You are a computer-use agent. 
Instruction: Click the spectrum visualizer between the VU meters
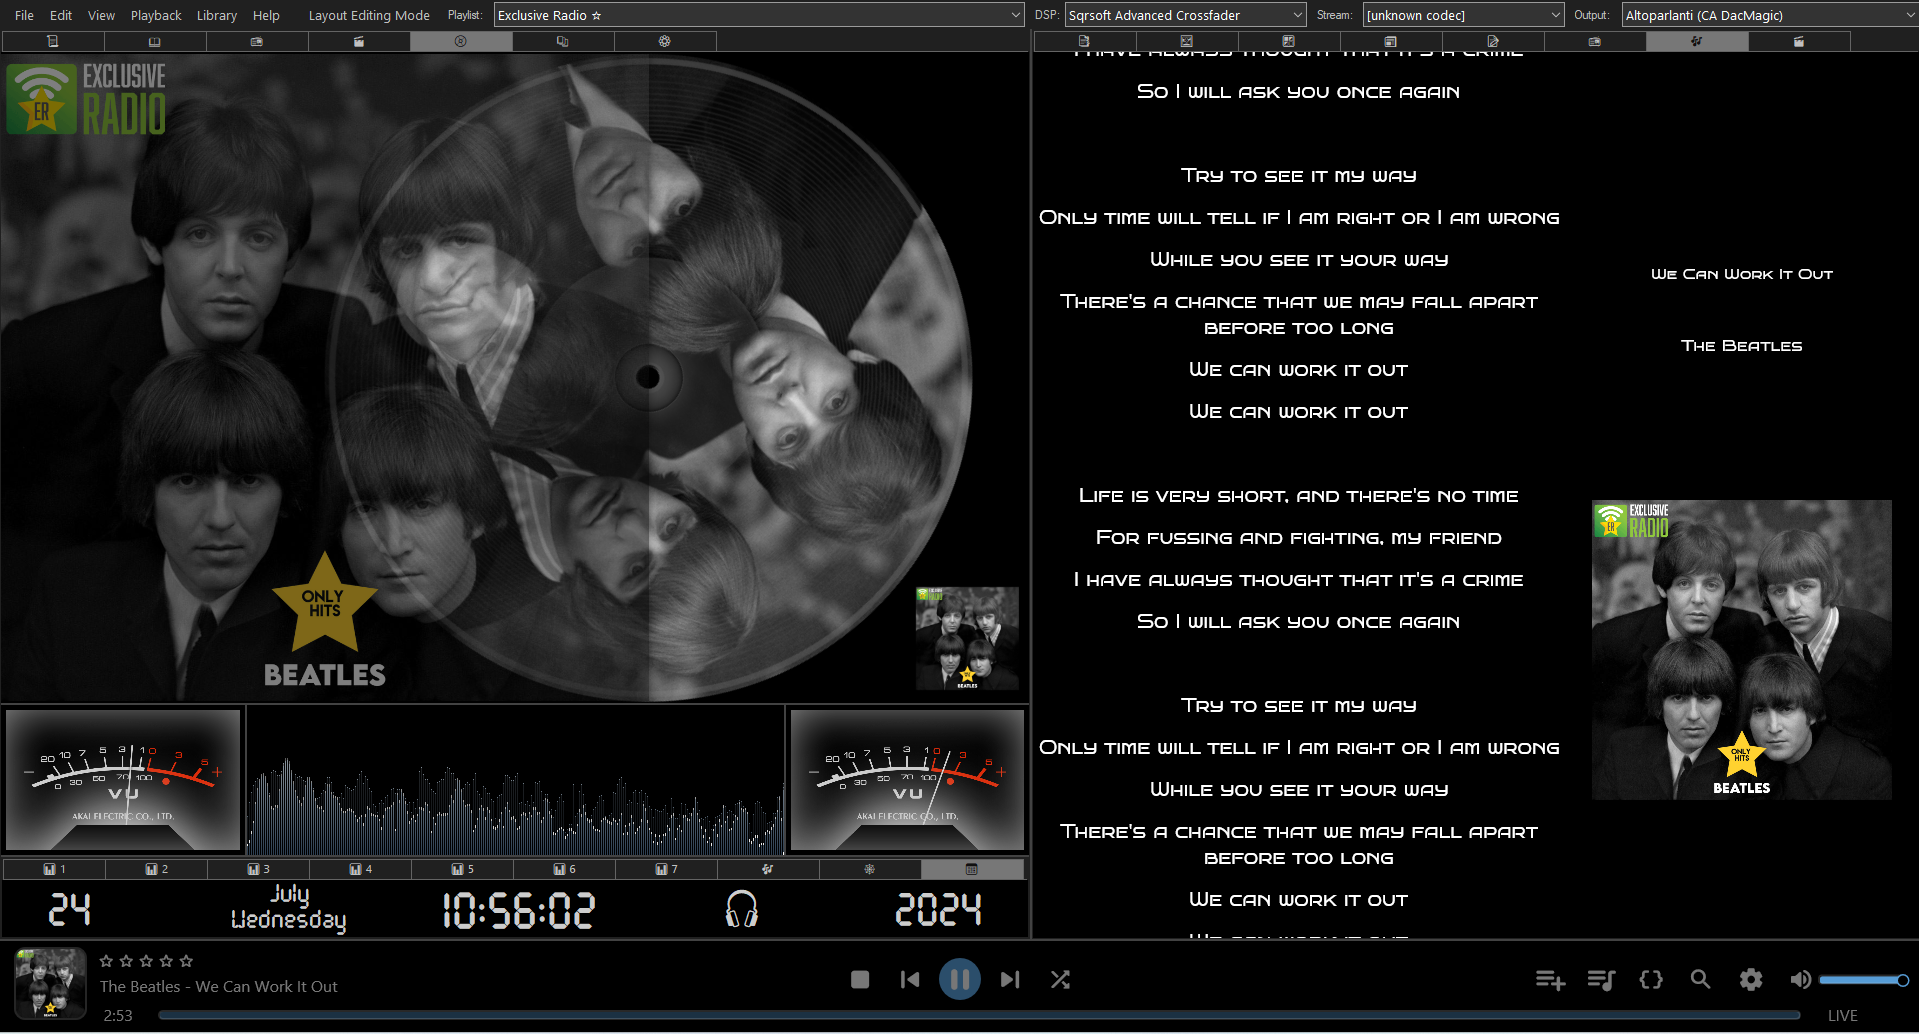point(515,780)
